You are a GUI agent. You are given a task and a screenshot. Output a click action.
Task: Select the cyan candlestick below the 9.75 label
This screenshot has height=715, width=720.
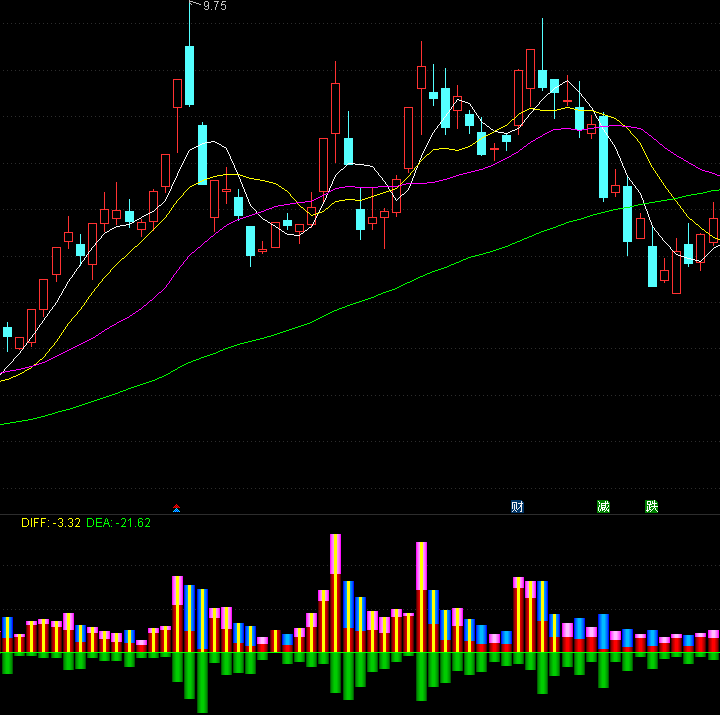(189, 75)
